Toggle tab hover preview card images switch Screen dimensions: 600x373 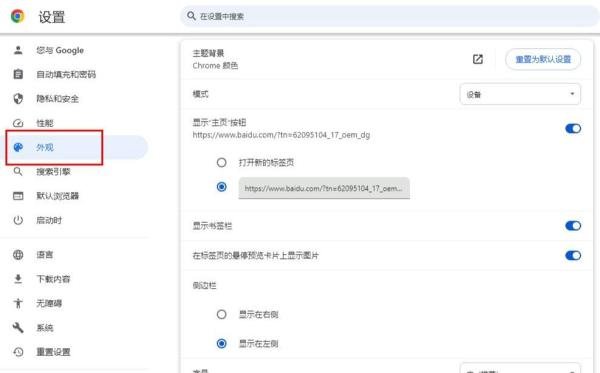pos(573,255)
